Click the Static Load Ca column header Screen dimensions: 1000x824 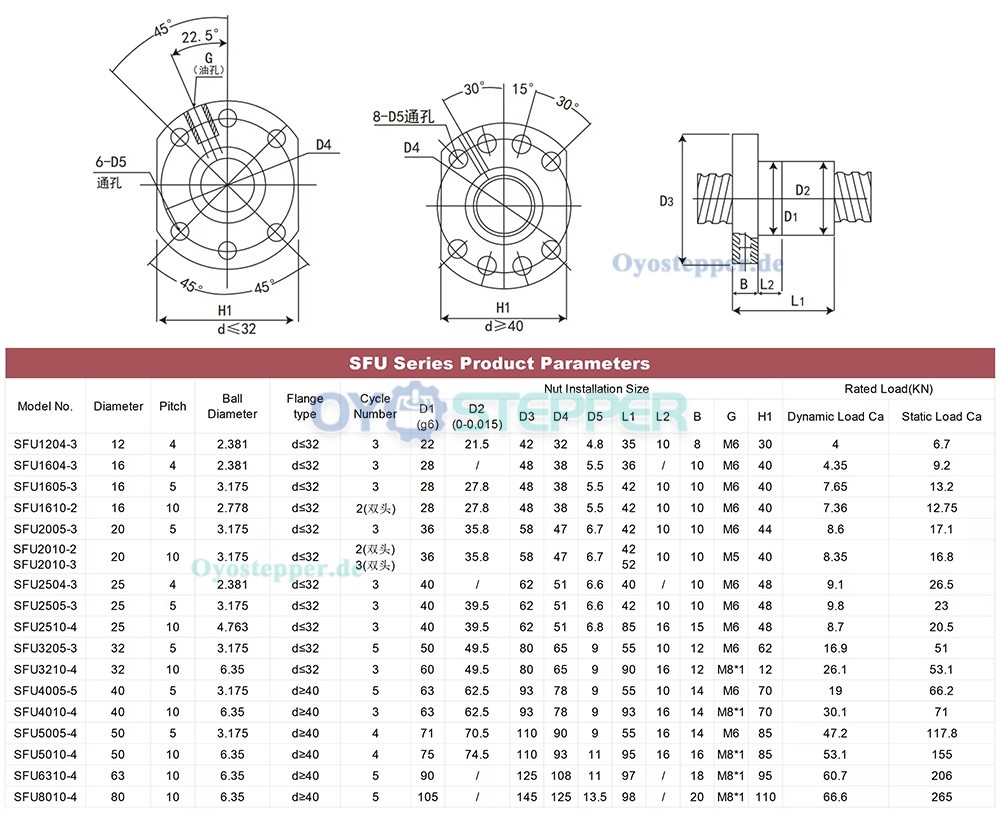pos(941,416)
